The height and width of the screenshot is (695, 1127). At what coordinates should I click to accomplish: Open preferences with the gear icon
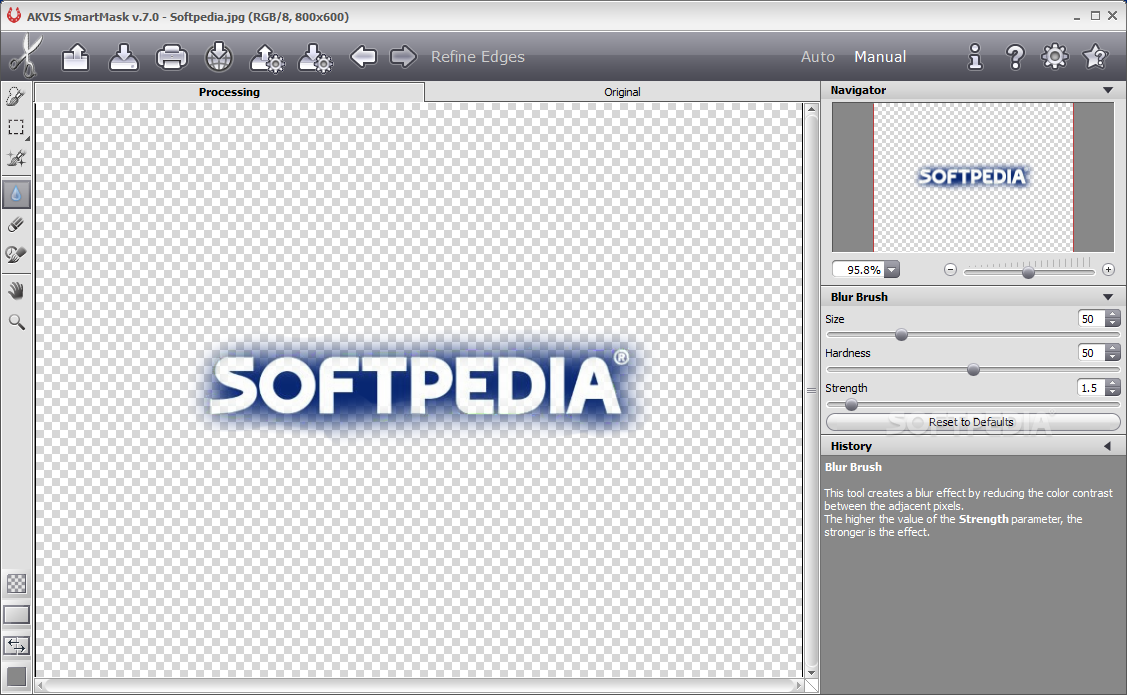click(1054, 56)
